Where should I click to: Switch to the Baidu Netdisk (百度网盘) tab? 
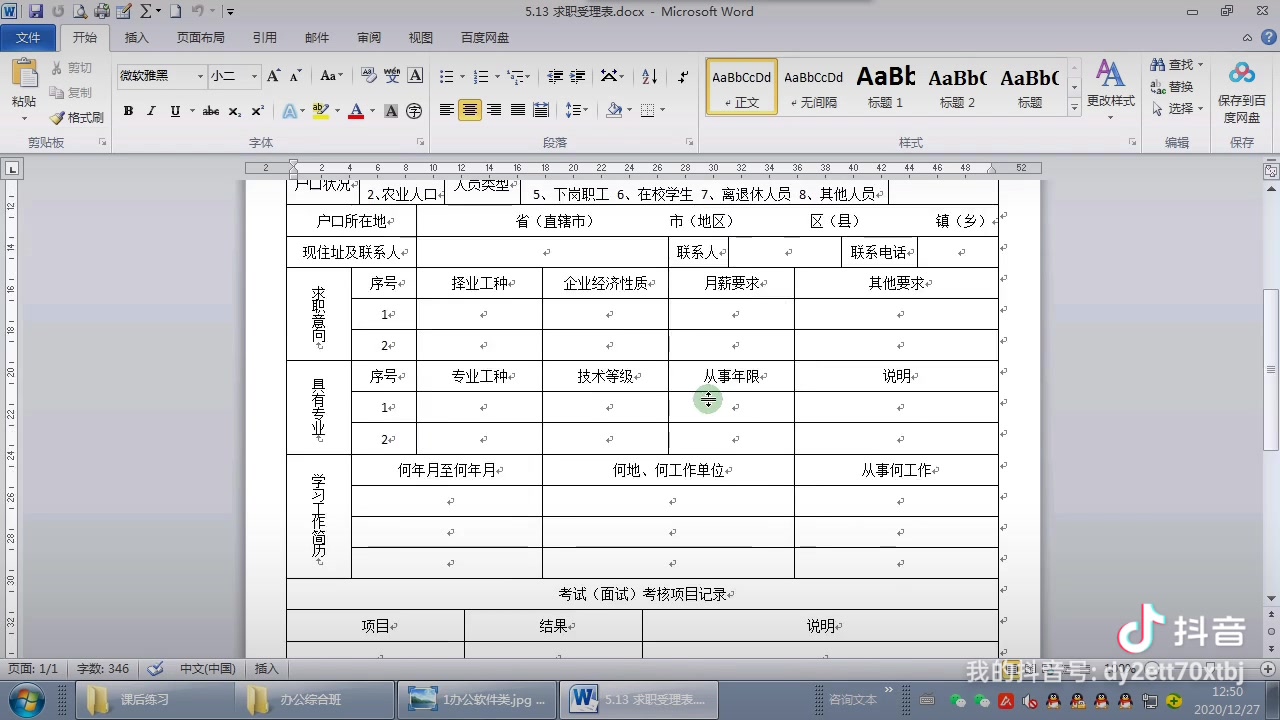[485, 38]
